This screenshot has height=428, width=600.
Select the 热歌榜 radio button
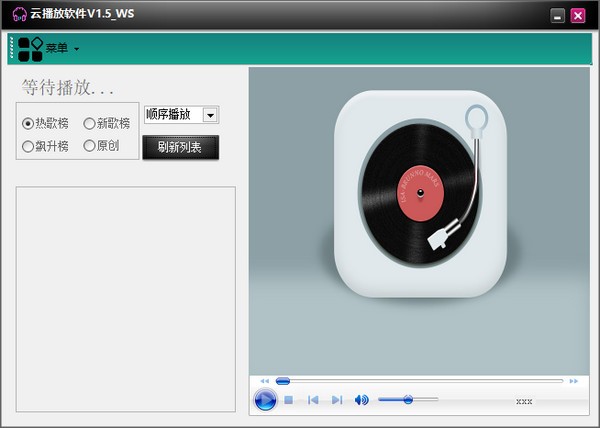[28, 124]
